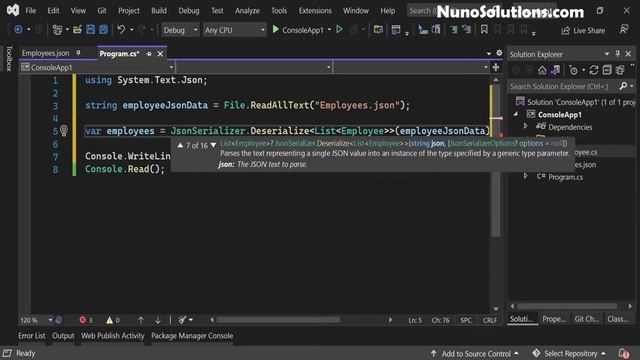Screen dimensions: 640x360
Task: Click the Solution Explorer horizontal scrollbar
Action: (x=567, y=306)
